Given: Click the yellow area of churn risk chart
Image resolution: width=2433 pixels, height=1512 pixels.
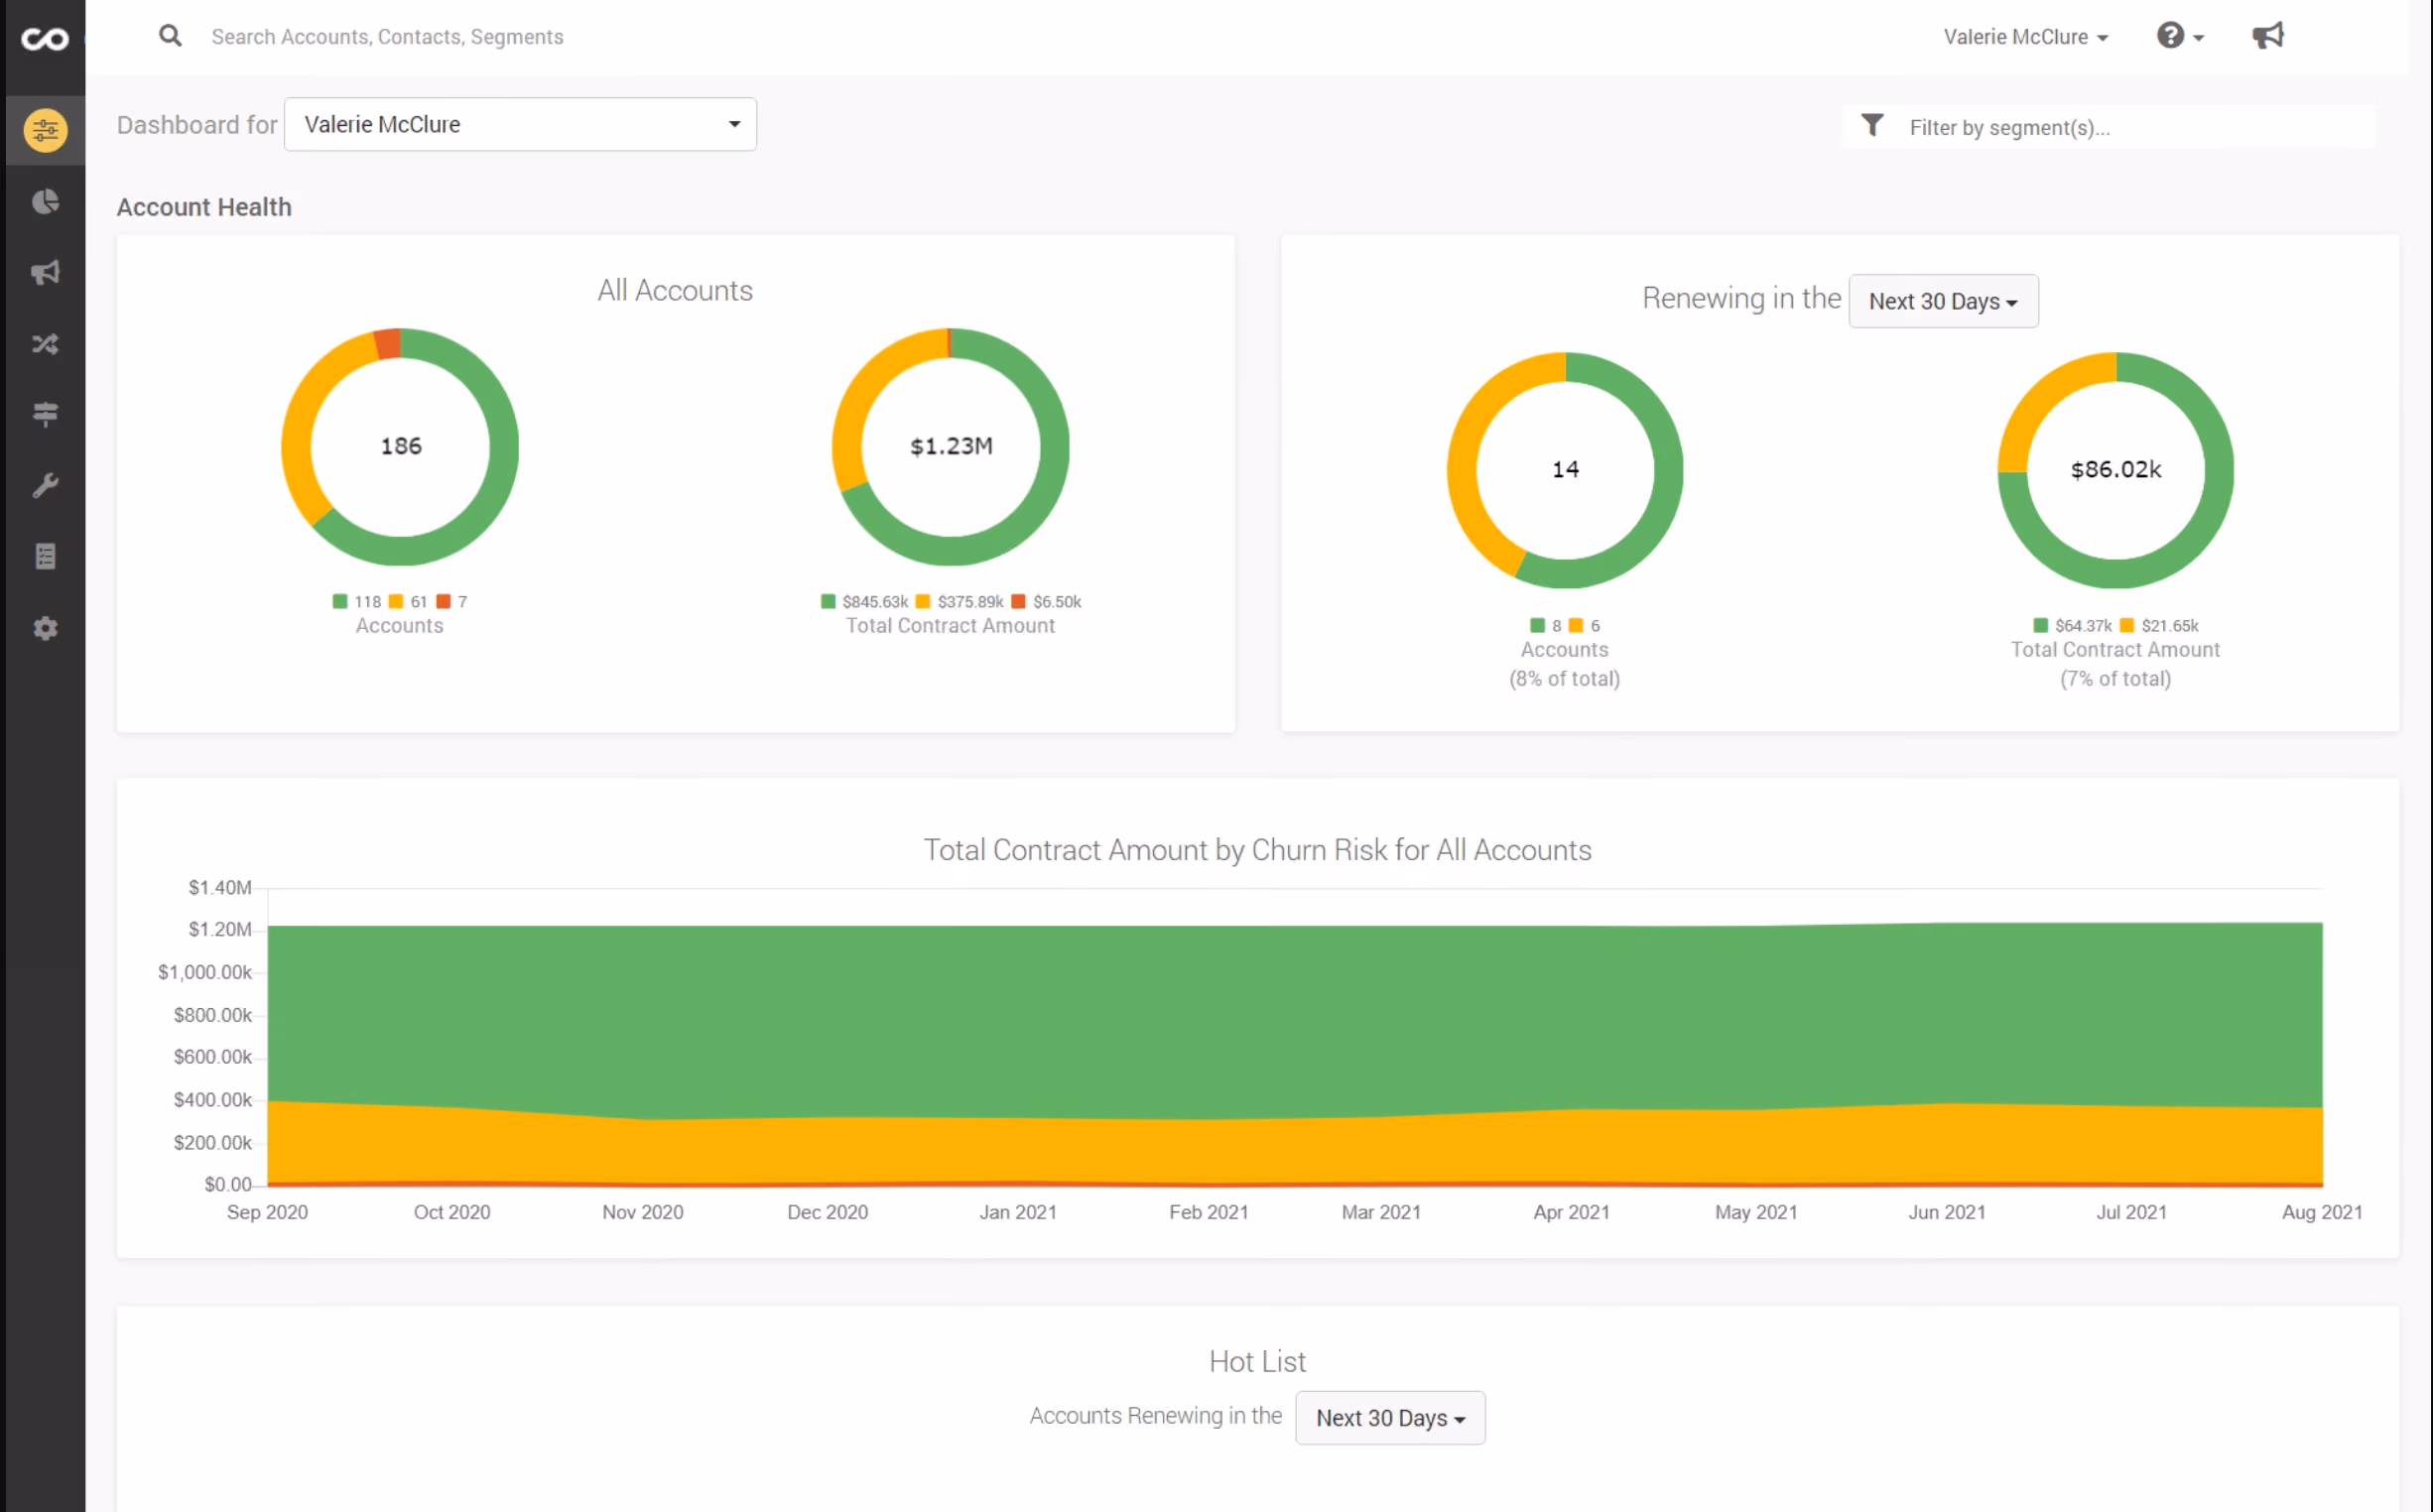Looking at the screenshot, I should point(1295,1150).
